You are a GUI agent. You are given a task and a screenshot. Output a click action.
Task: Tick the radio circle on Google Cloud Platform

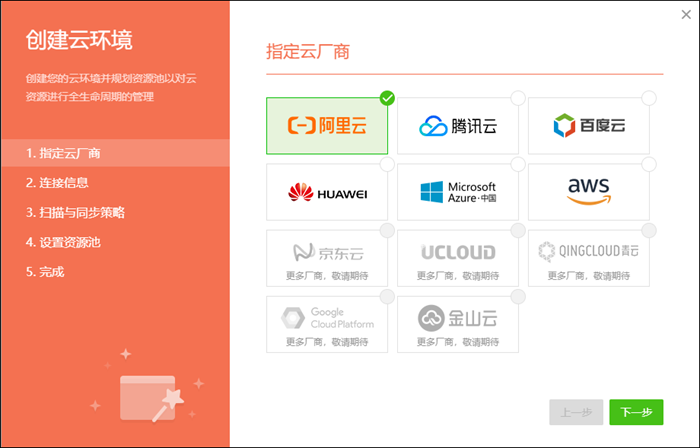(387, 296)
